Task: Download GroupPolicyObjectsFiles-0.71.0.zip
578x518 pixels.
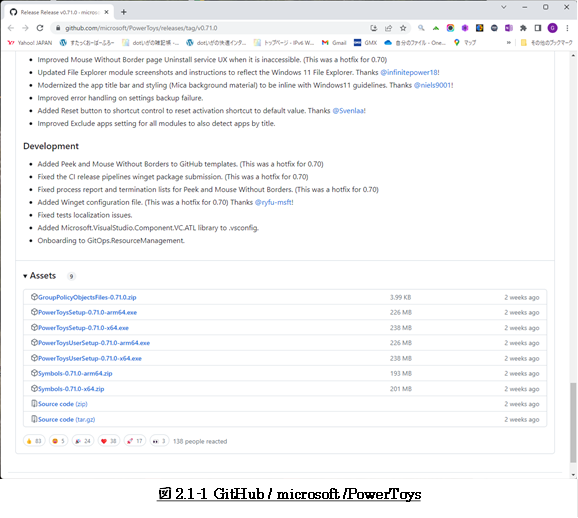Action: (x=87, y=297)
